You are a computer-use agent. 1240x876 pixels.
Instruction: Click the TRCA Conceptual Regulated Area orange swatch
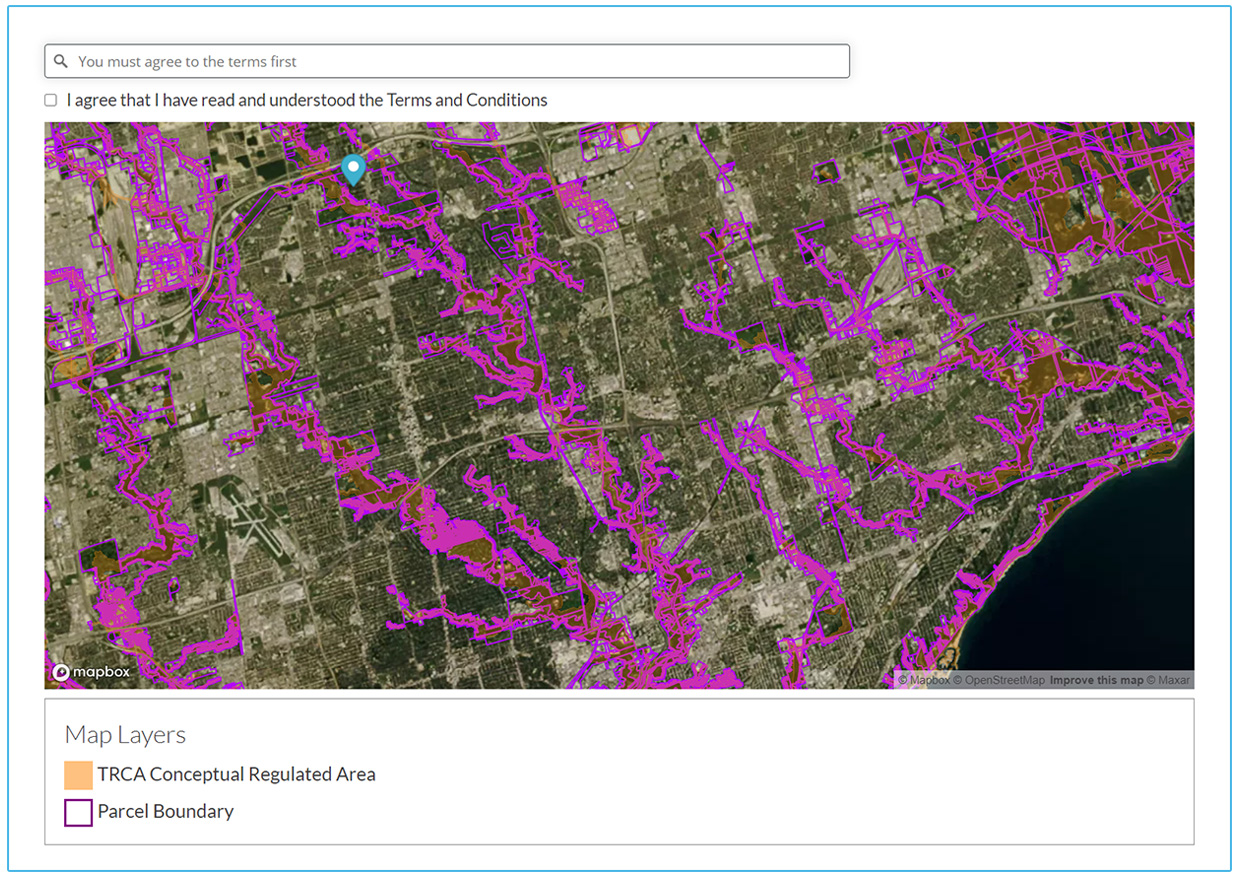78,775
